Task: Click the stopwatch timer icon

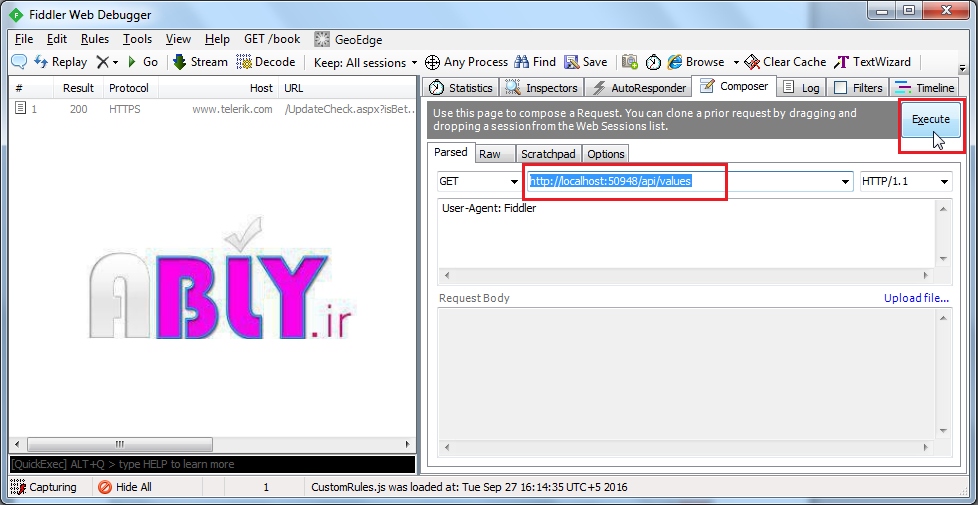Action: [x=653, y=62]
